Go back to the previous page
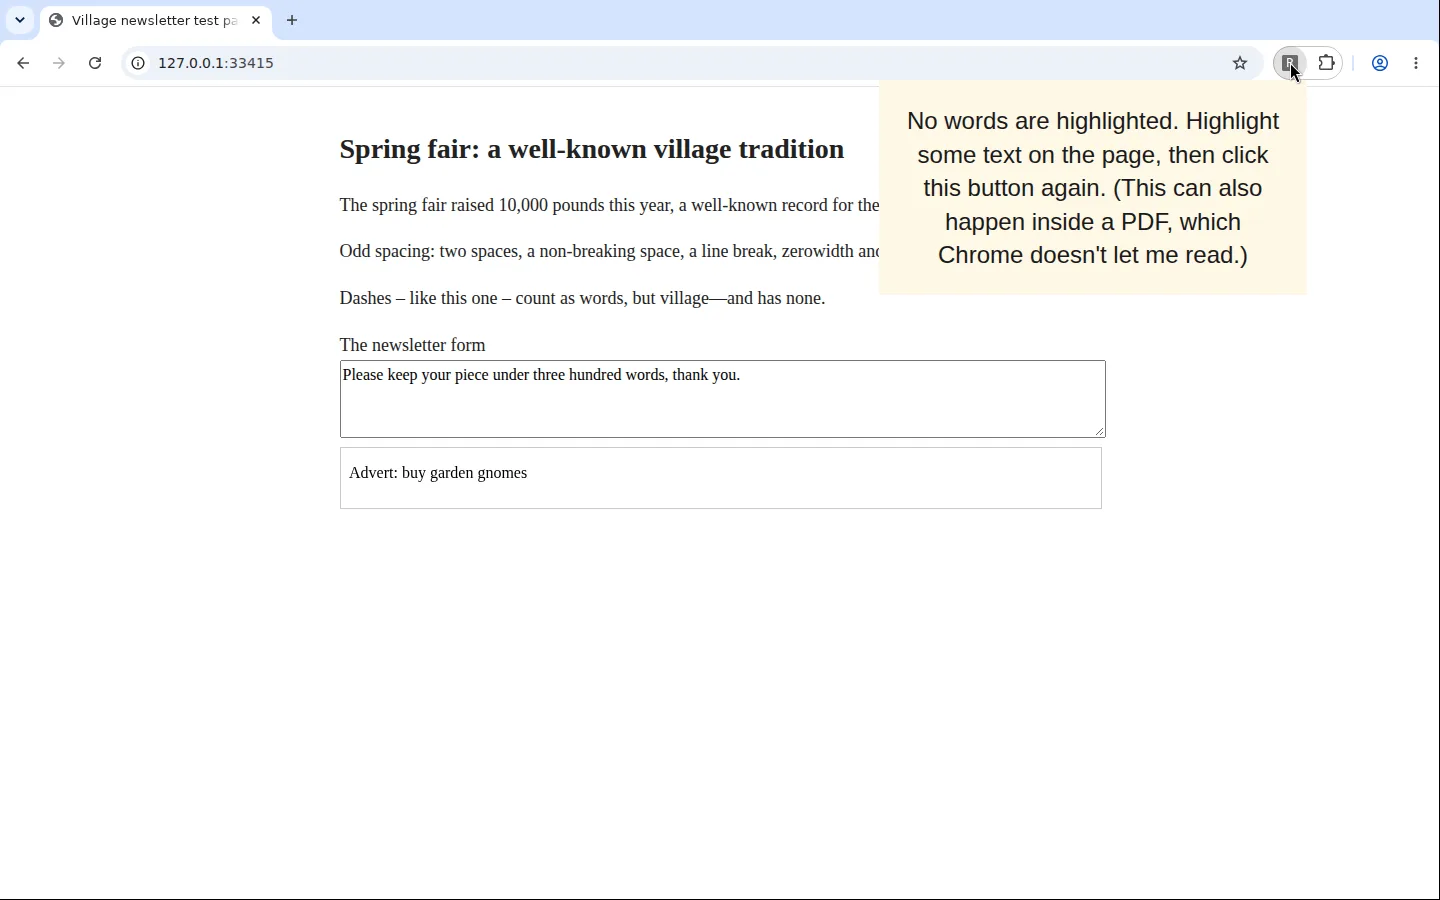Image resolution: width=1440 pixels, height=900 pixels. pos(23,63)
